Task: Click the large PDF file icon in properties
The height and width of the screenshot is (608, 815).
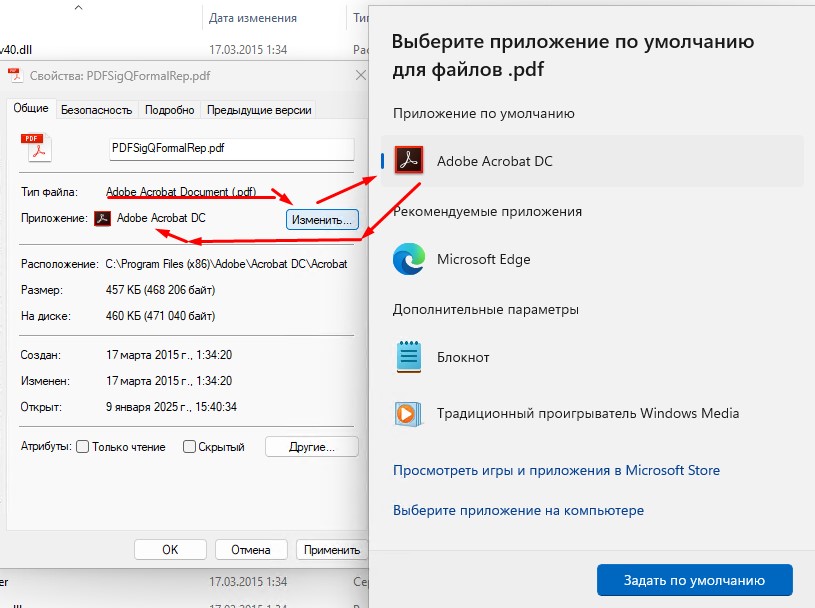Action: click(x=36, y=147)
